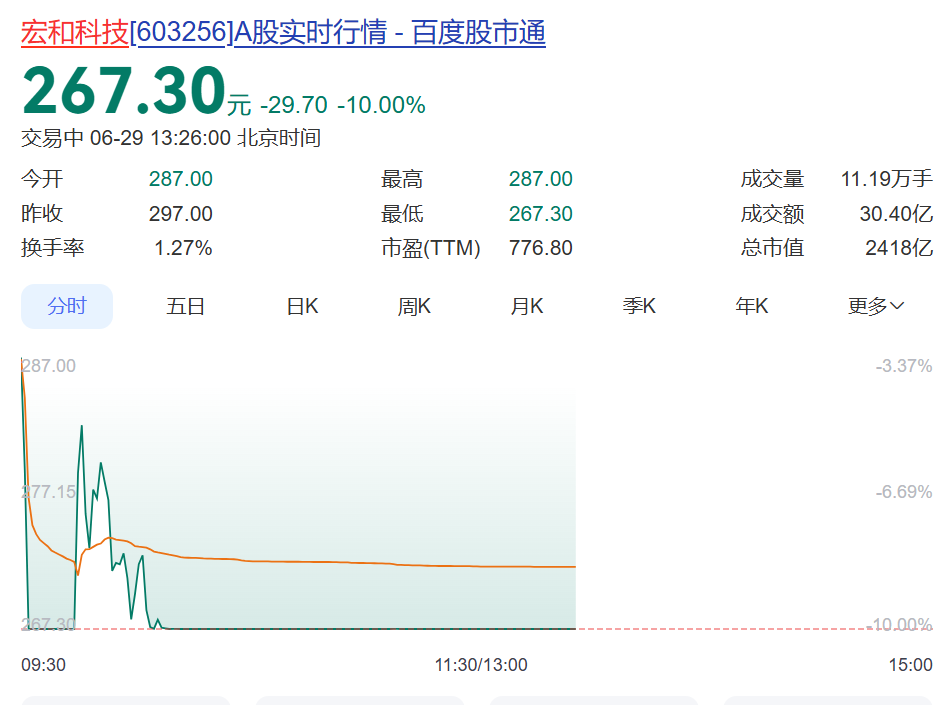The width and height of the screenshot is (951, 705).
Task: Click the 09:30 time axis label
Action: click(x=43, y=665)
